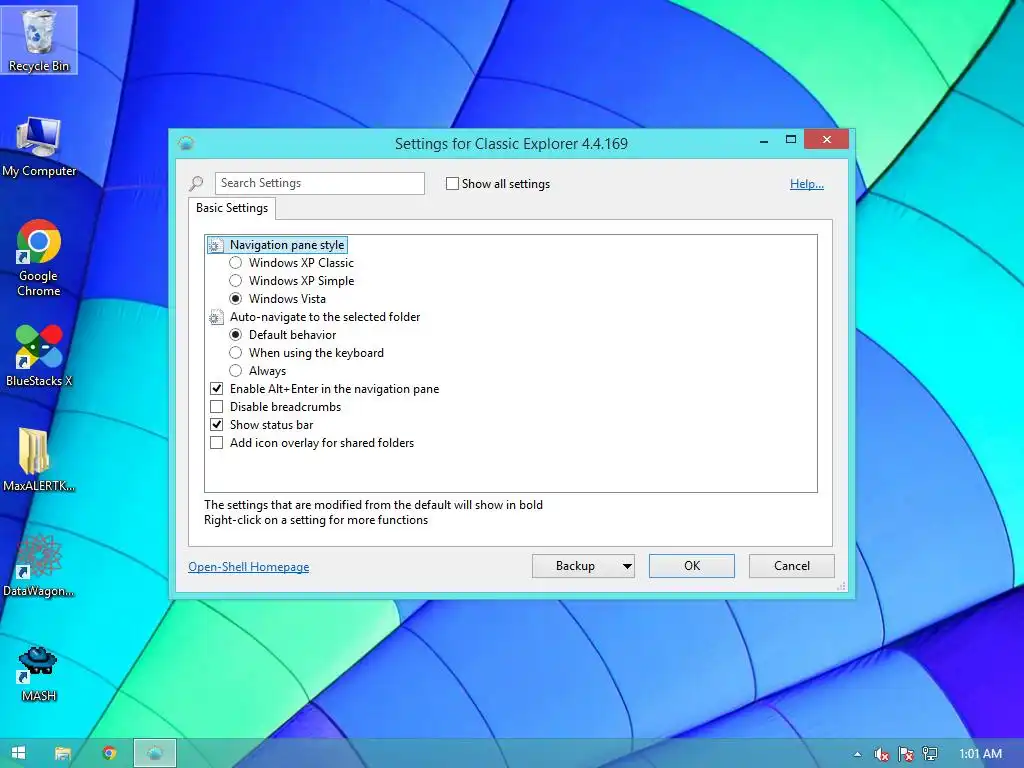Viewport: 1024px width, 768px height.
Task: Enable the Show all settings checkbox
Action: [452, 184]
